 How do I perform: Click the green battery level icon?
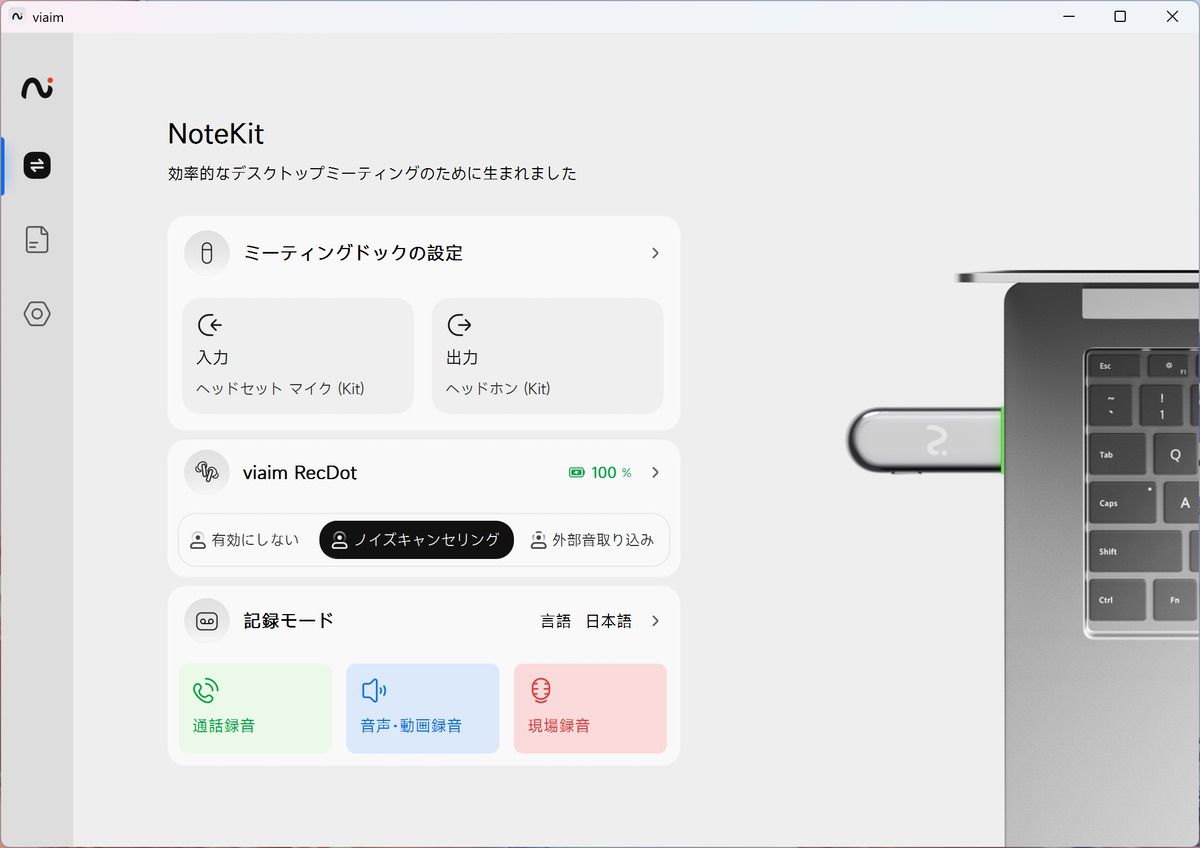tap(577, 473)
